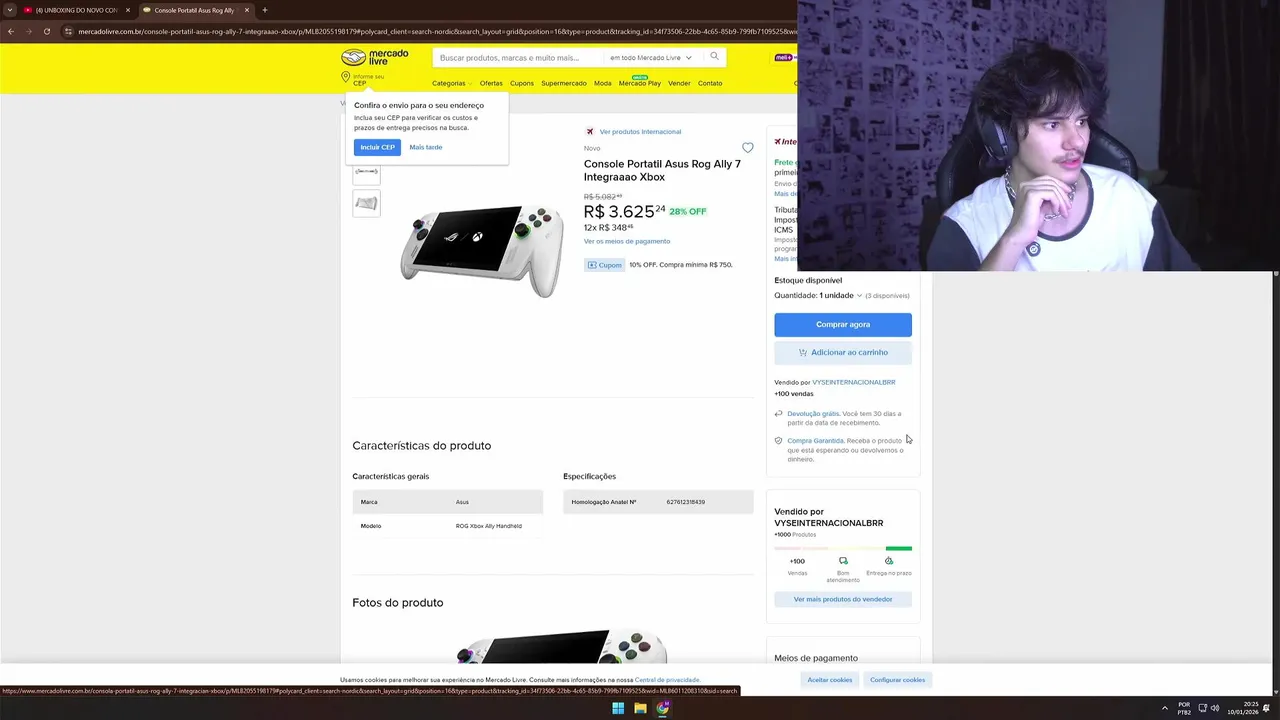The width and height of the screenshot is (1280, 720).
Task: Click the Comprar agora button
Action: point(843,324)
